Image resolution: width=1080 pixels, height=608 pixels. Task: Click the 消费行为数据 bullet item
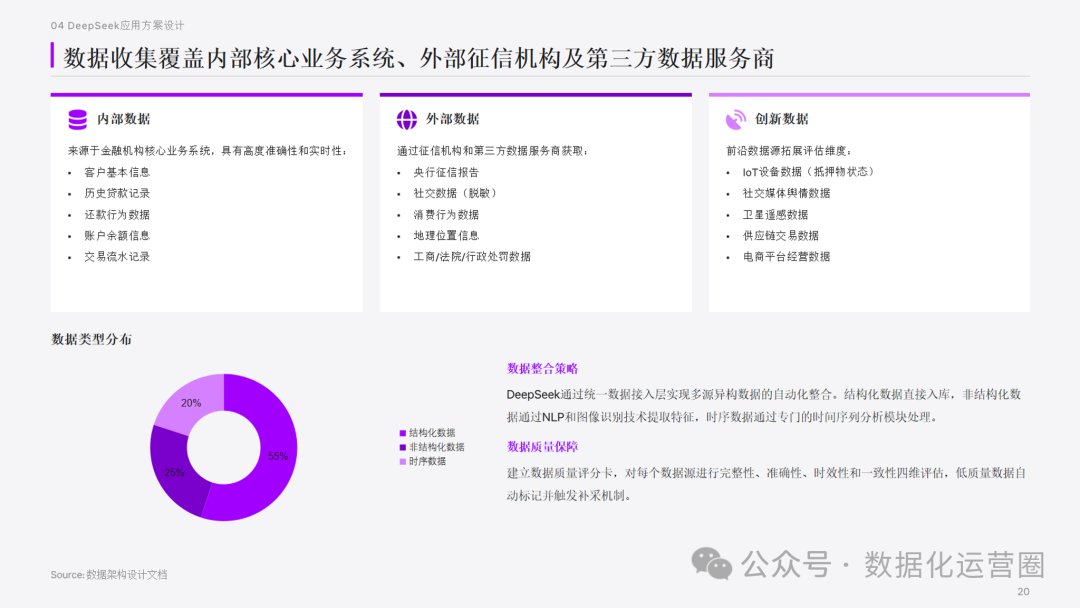446,215
